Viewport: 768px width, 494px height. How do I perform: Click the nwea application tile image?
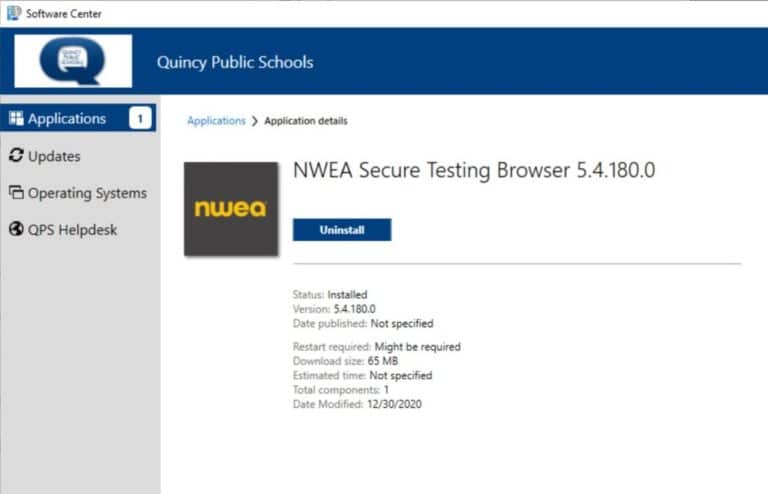click(231, 209)
